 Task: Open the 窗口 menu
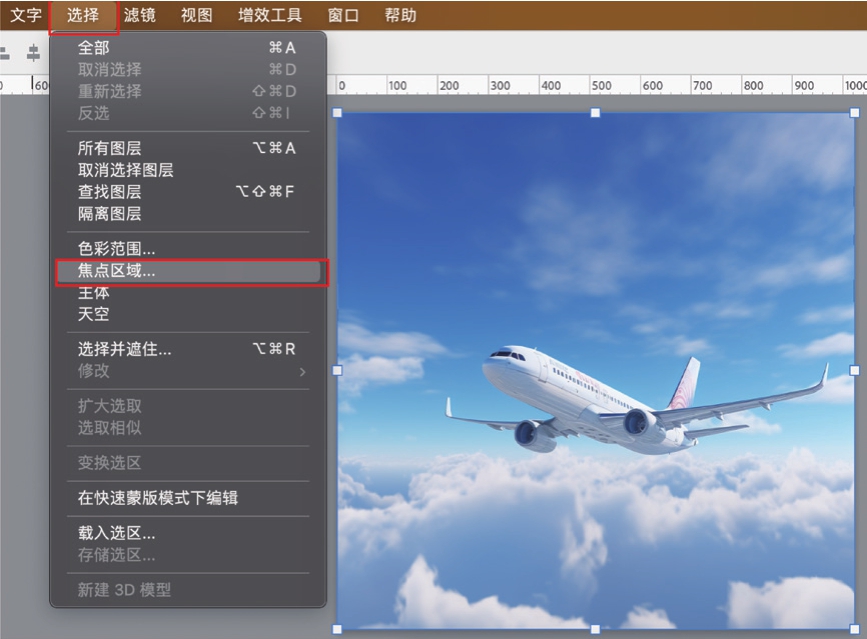point(343,15)
